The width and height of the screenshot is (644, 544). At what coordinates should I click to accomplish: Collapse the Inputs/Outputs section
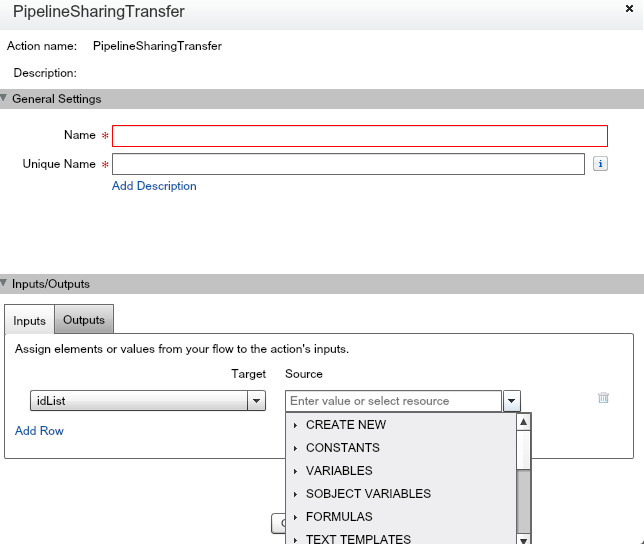[x=5, y=284]
